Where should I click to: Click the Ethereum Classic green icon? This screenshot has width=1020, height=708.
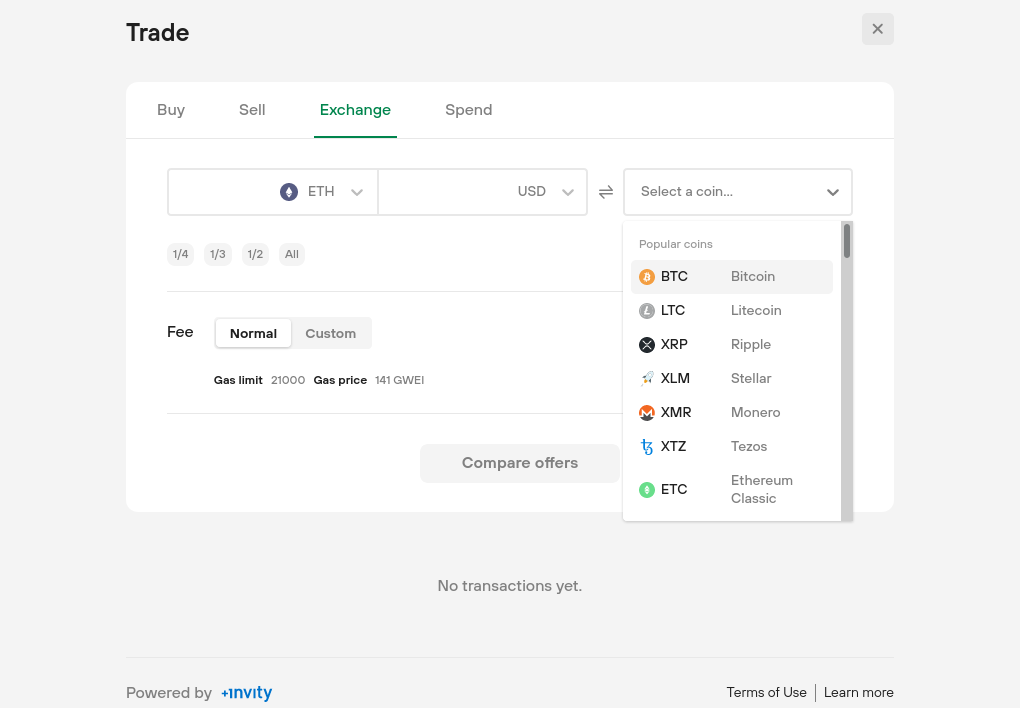[x=647, y=490]
